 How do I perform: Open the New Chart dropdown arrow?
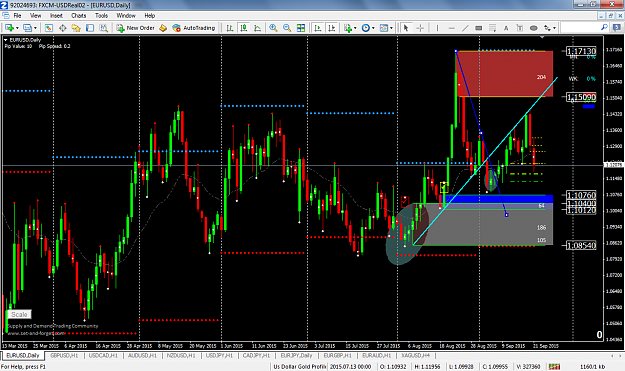point(17,28)
